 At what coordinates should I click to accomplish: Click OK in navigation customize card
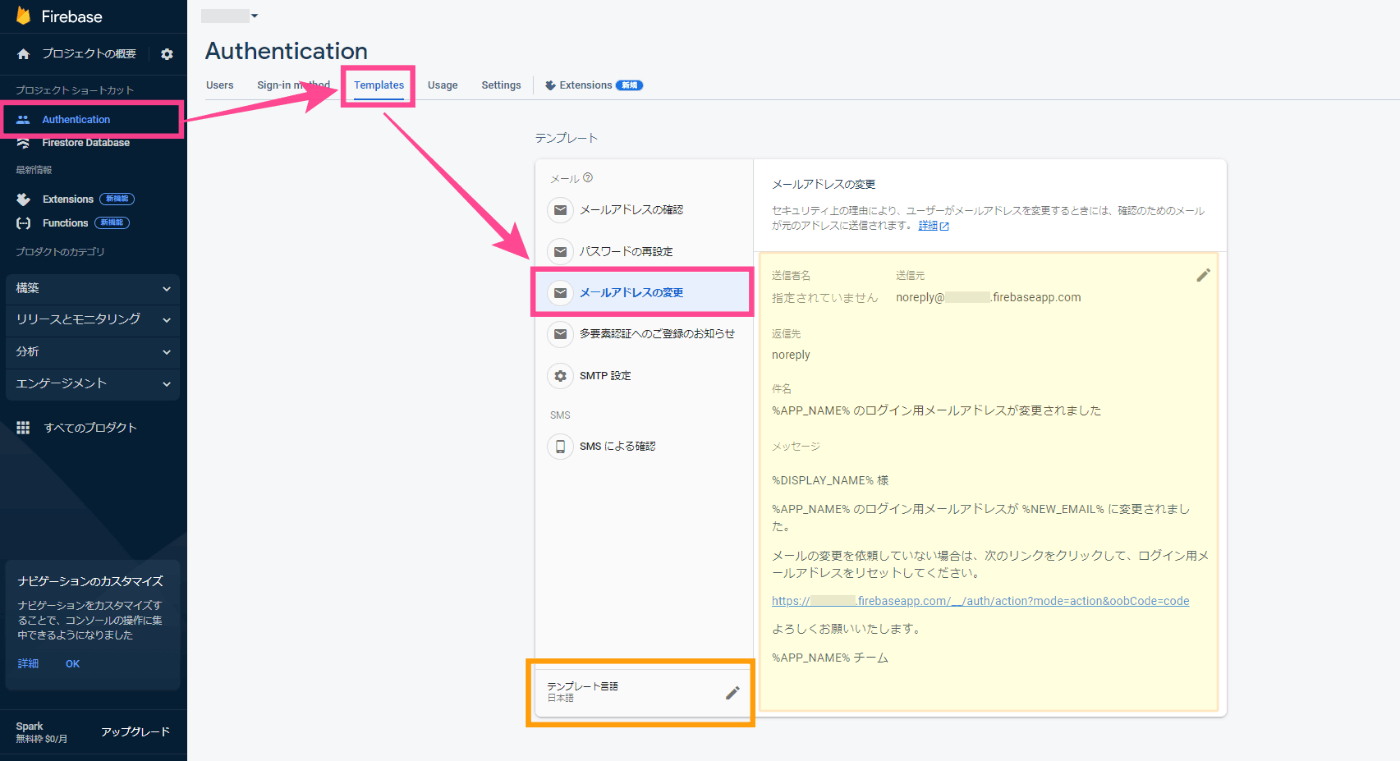pyautogui.click(x=73, y=664)
